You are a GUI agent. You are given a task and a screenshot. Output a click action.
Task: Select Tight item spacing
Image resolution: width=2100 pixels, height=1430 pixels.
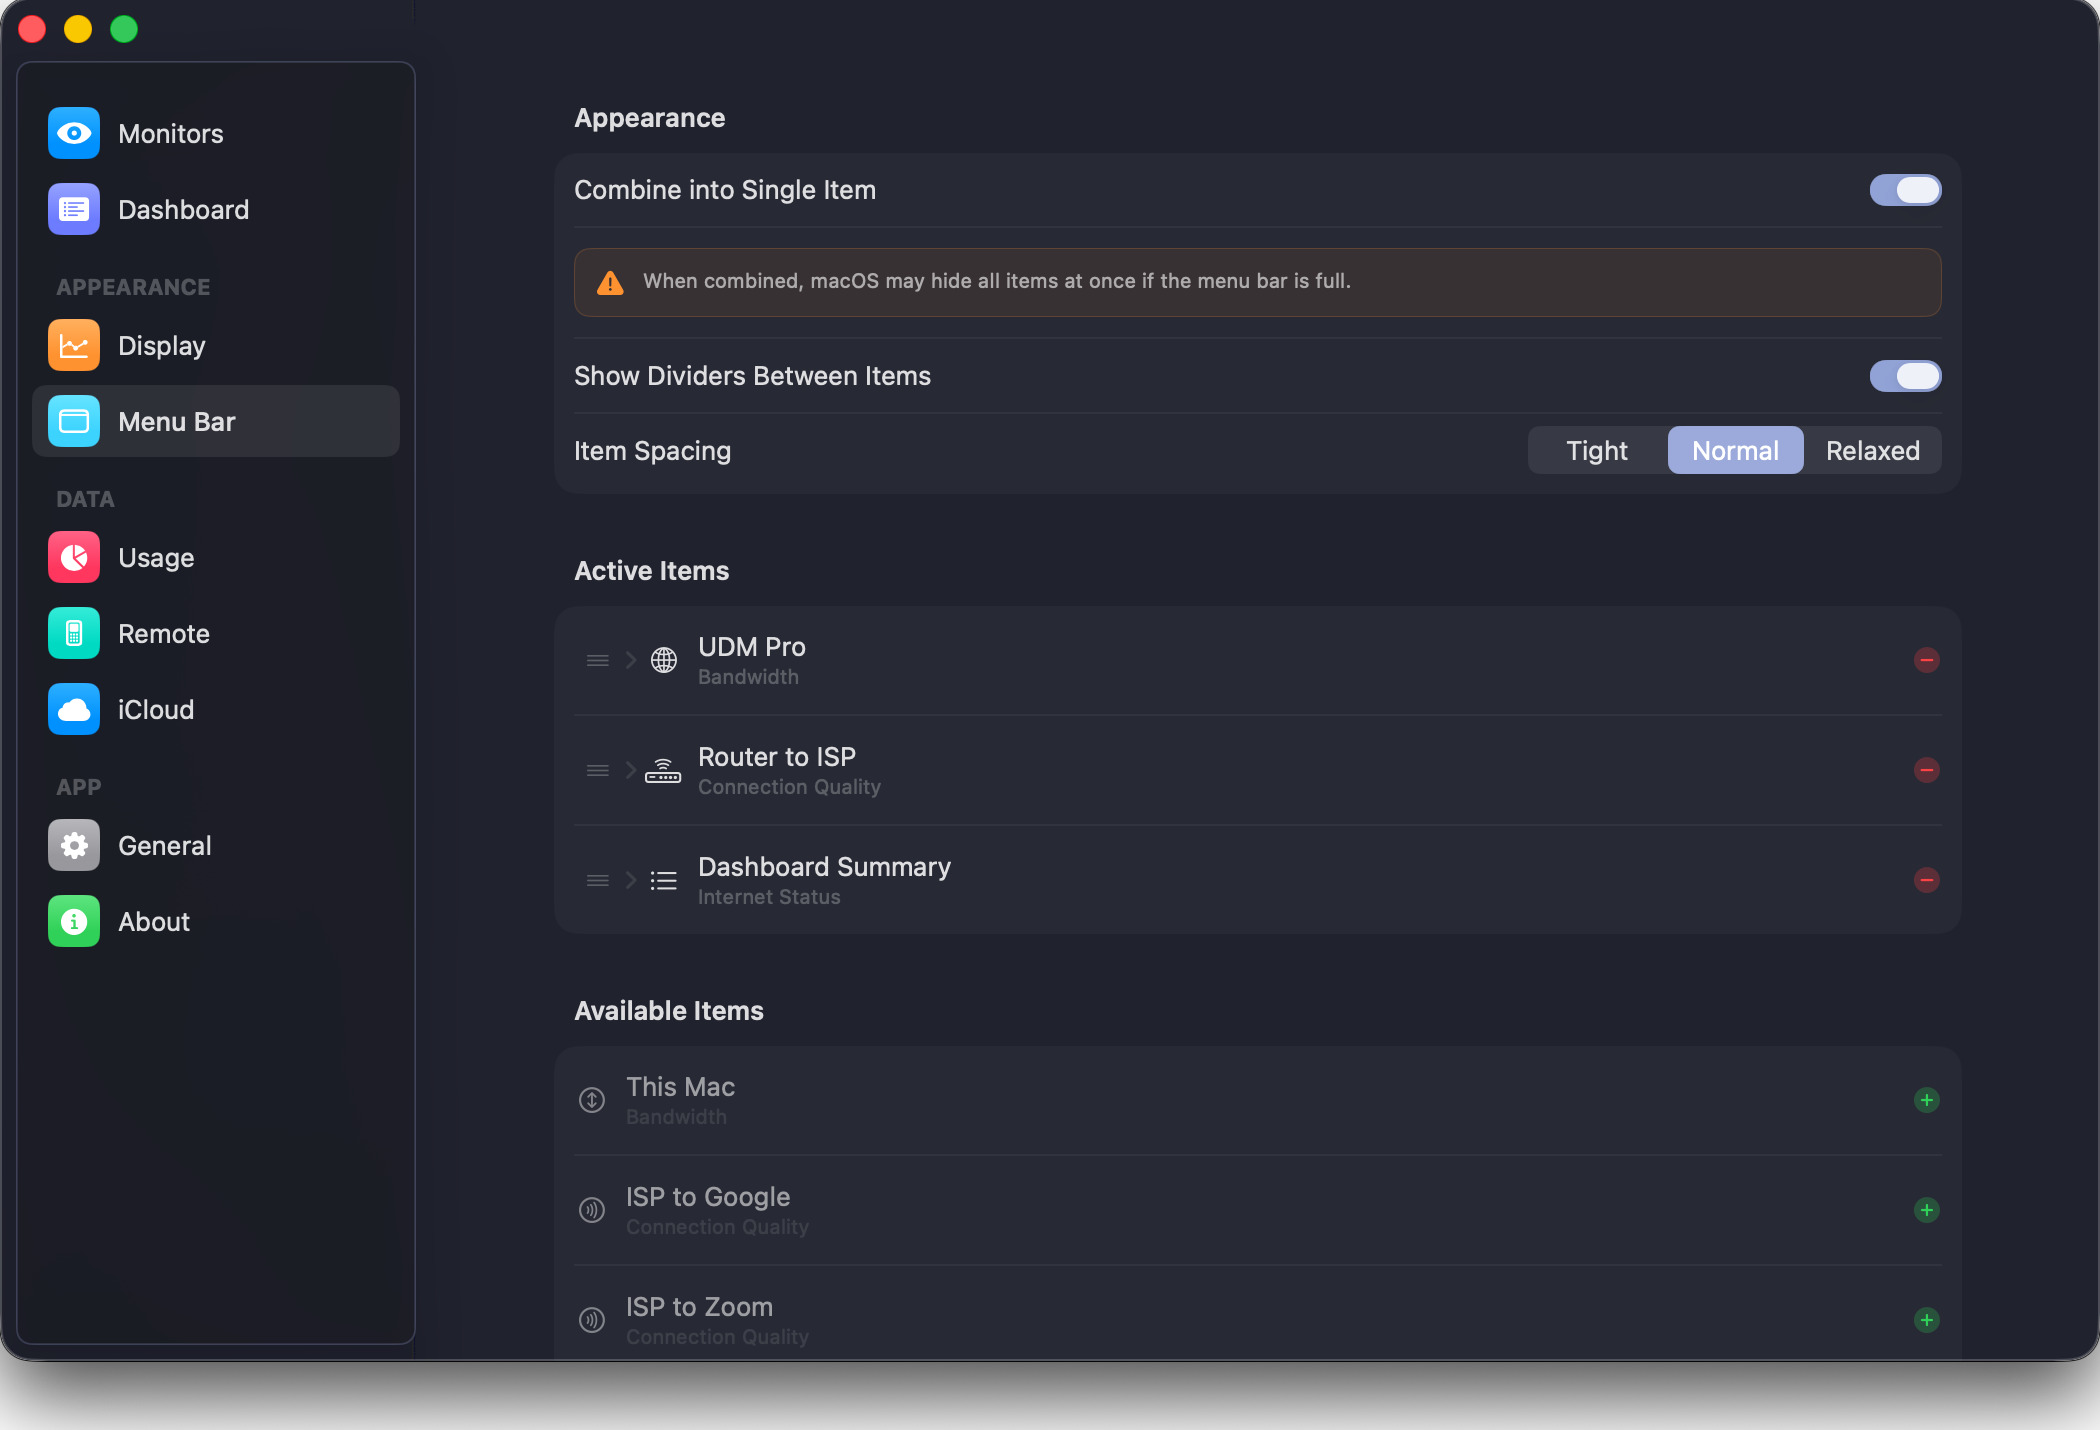(x=1597, y=450)
